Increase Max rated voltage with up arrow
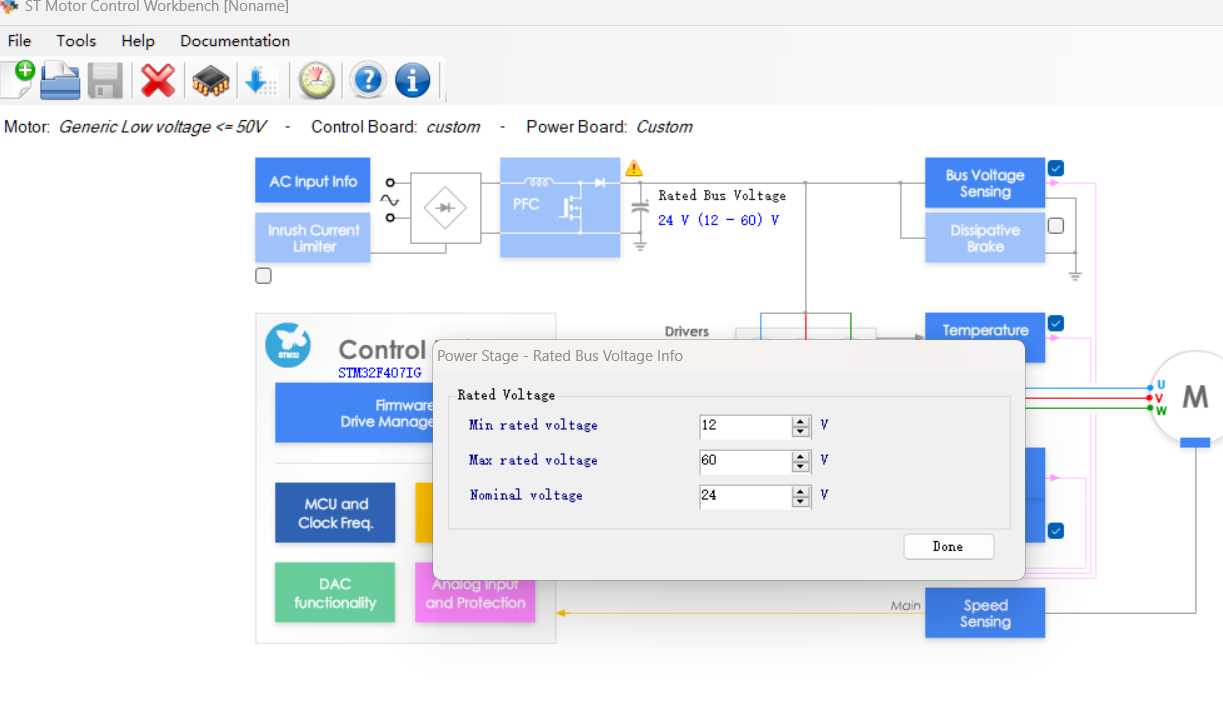 (x=801, y=455)
